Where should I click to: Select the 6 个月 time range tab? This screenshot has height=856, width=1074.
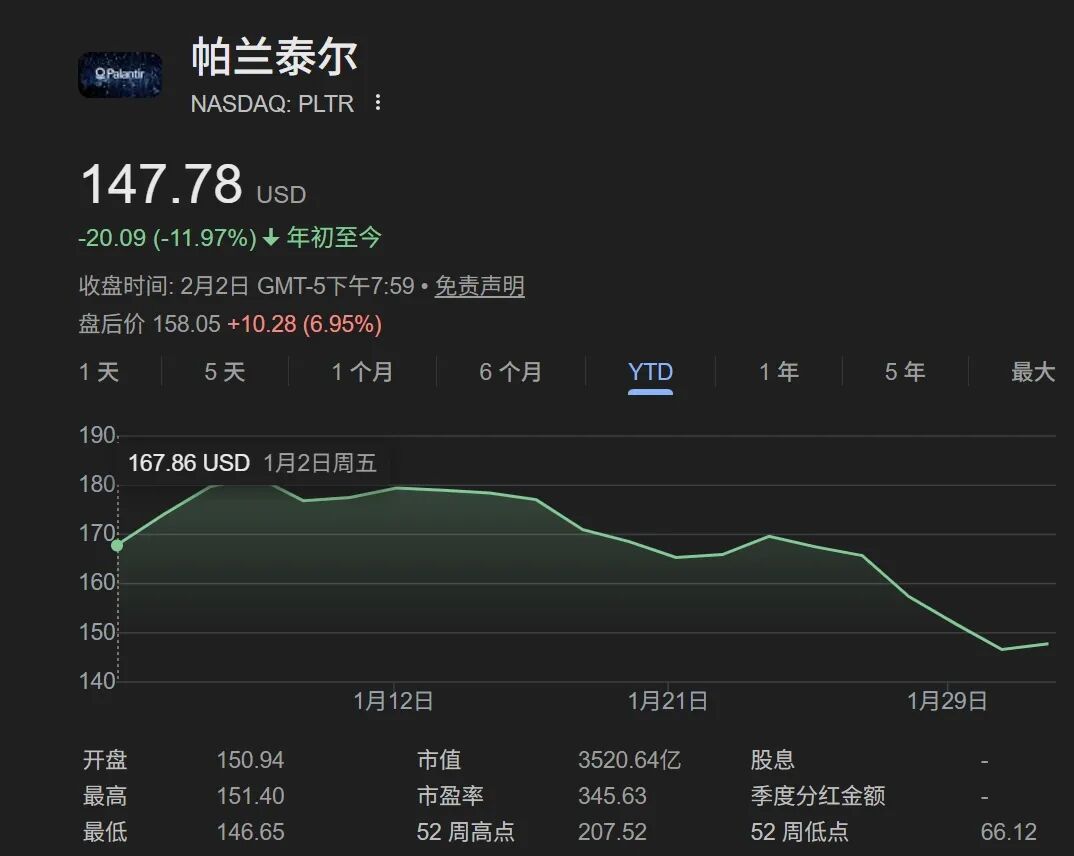click(510, 372)
